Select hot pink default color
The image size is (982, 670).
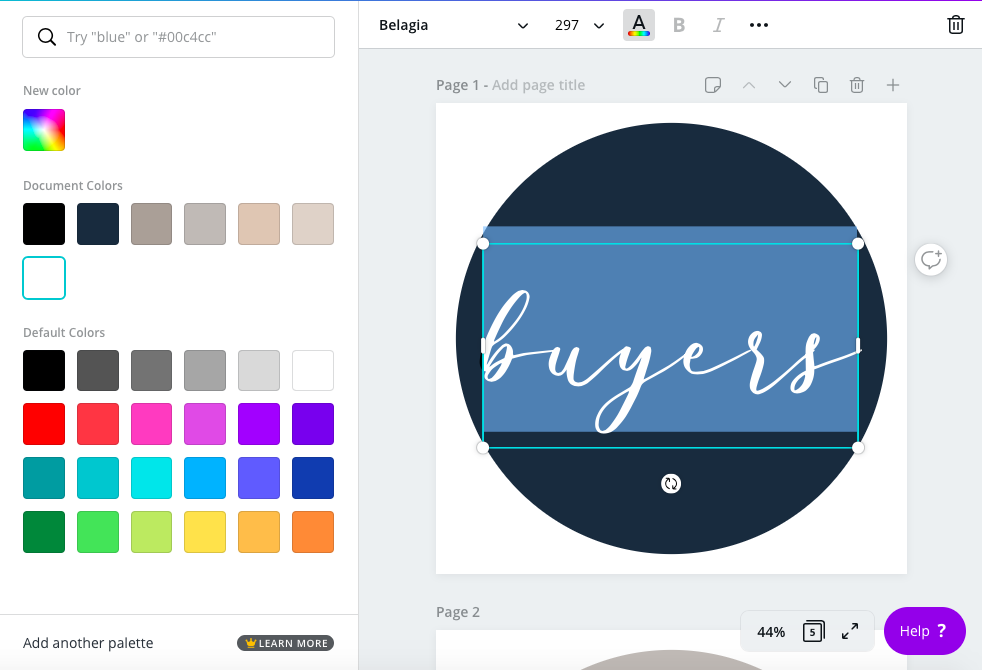point(152,424)
